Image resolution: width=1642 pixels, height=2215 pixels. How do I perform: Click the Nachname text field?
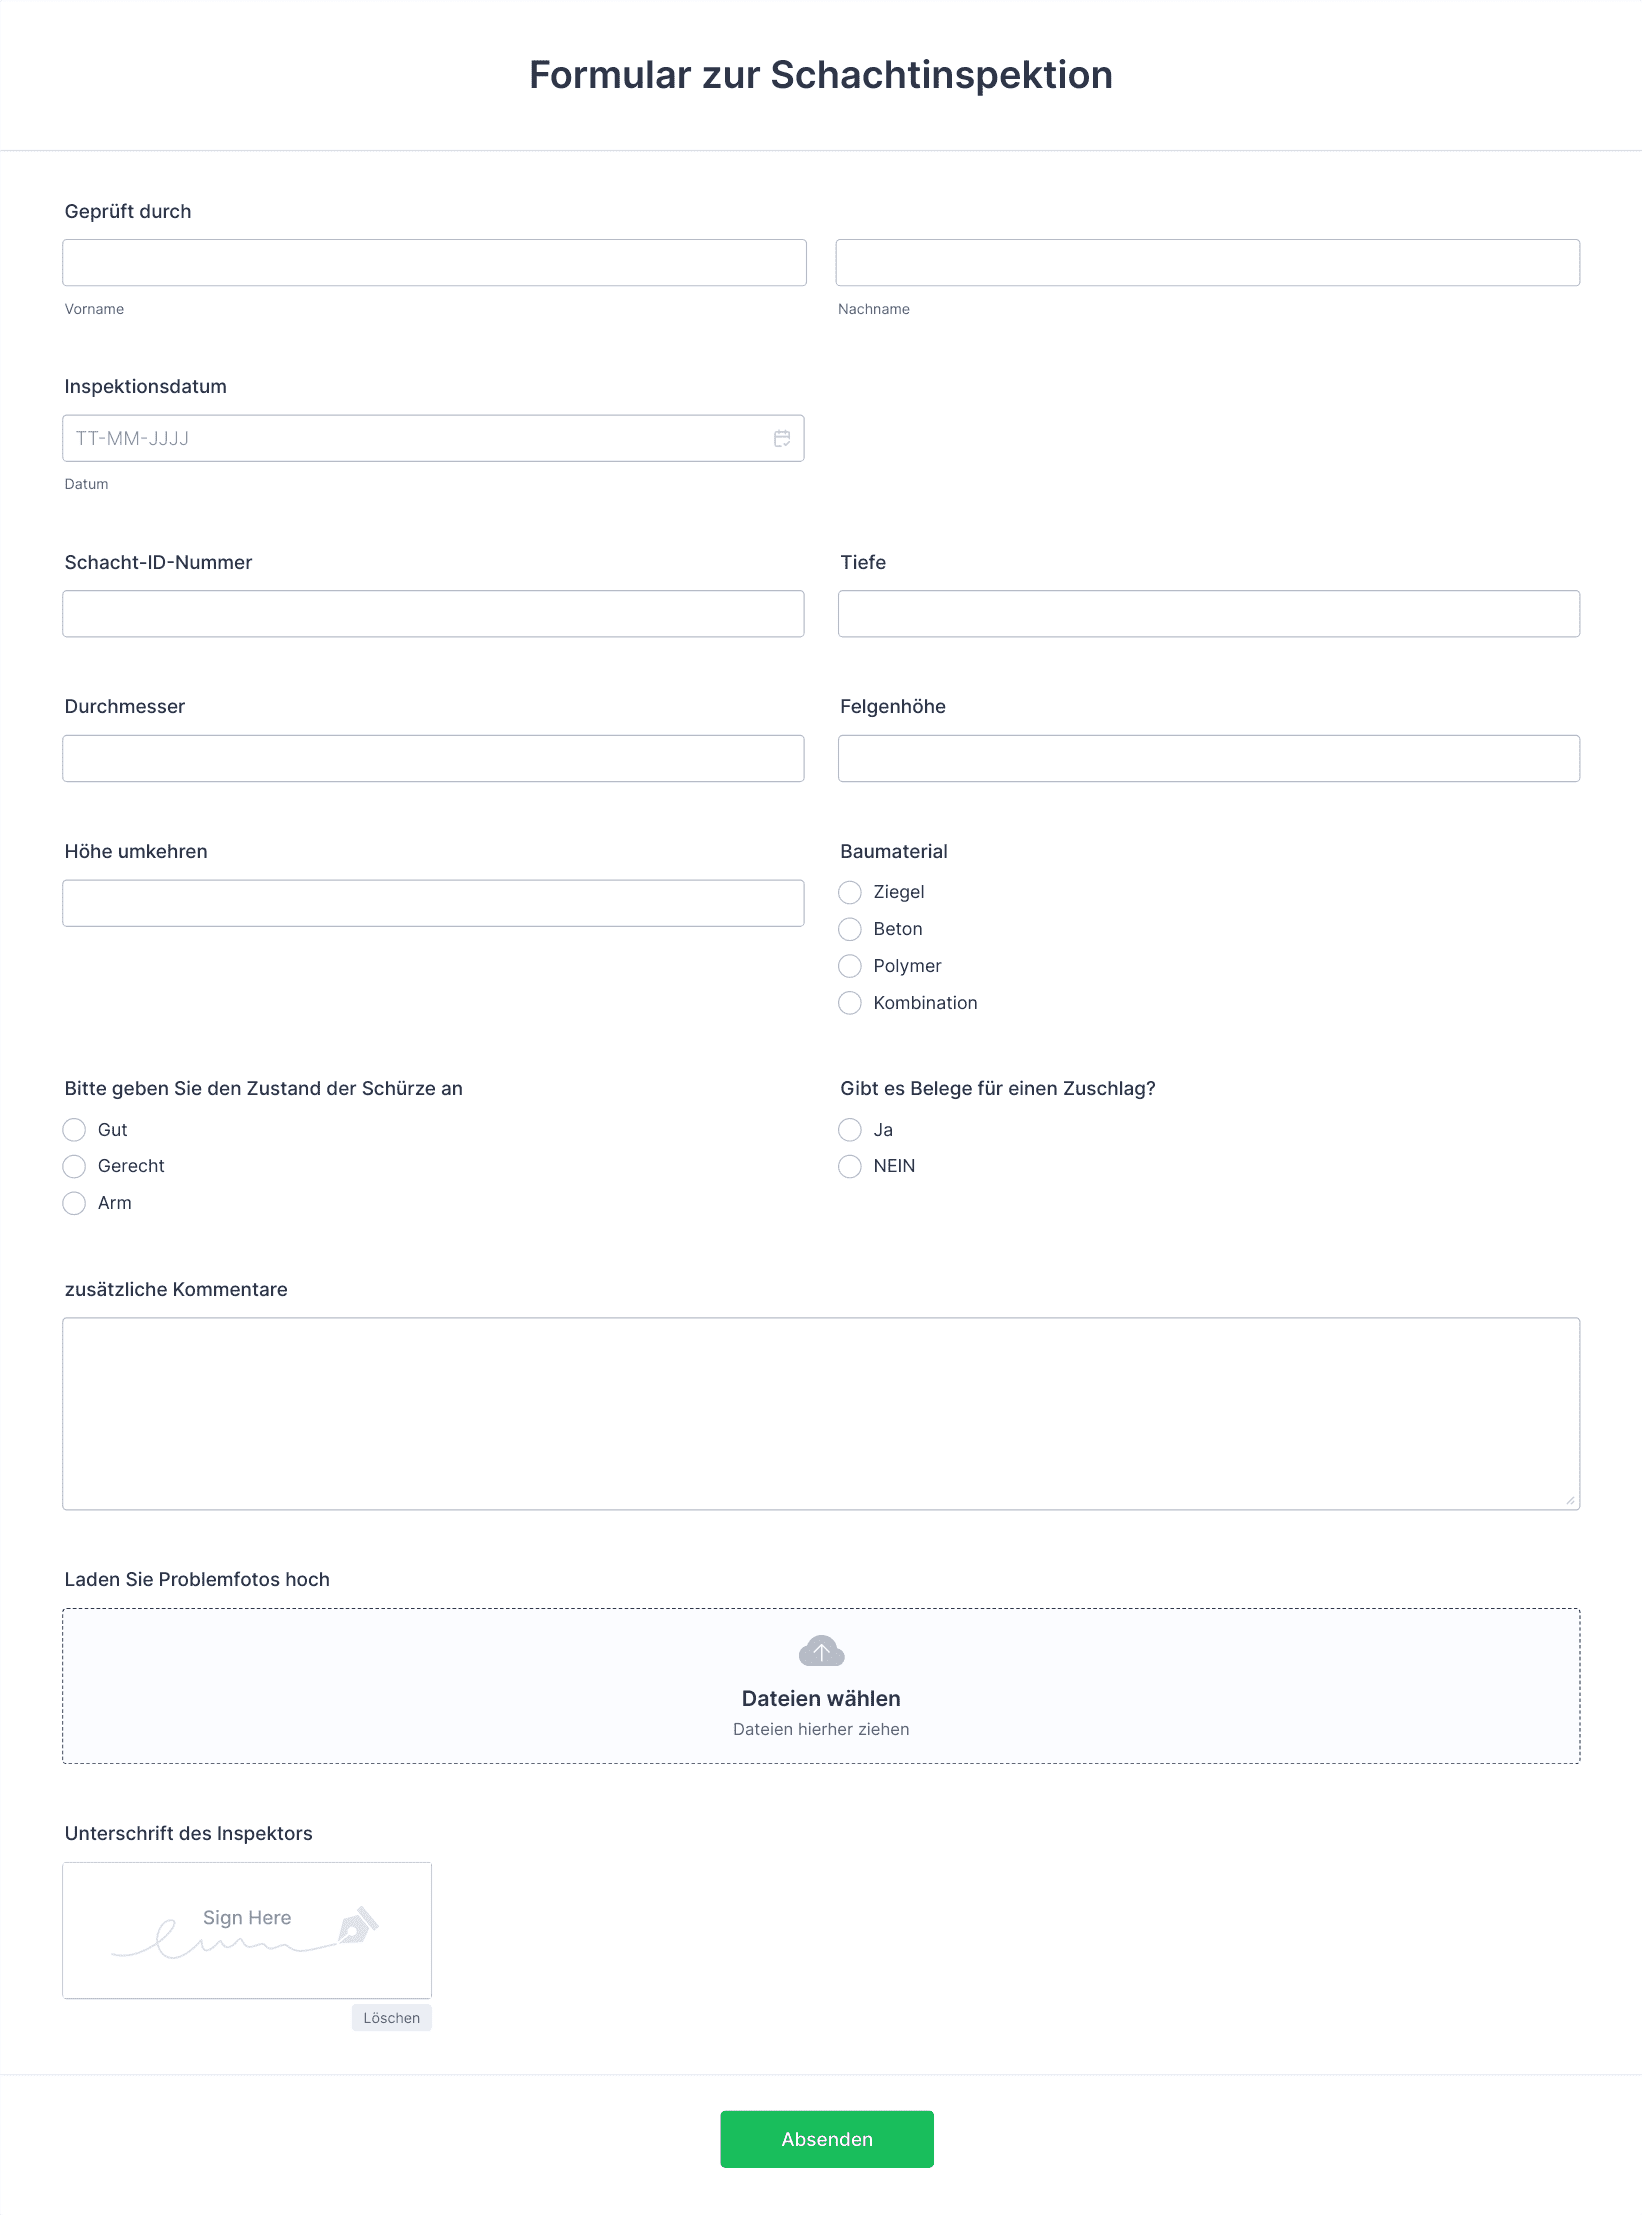[1208, 263]
